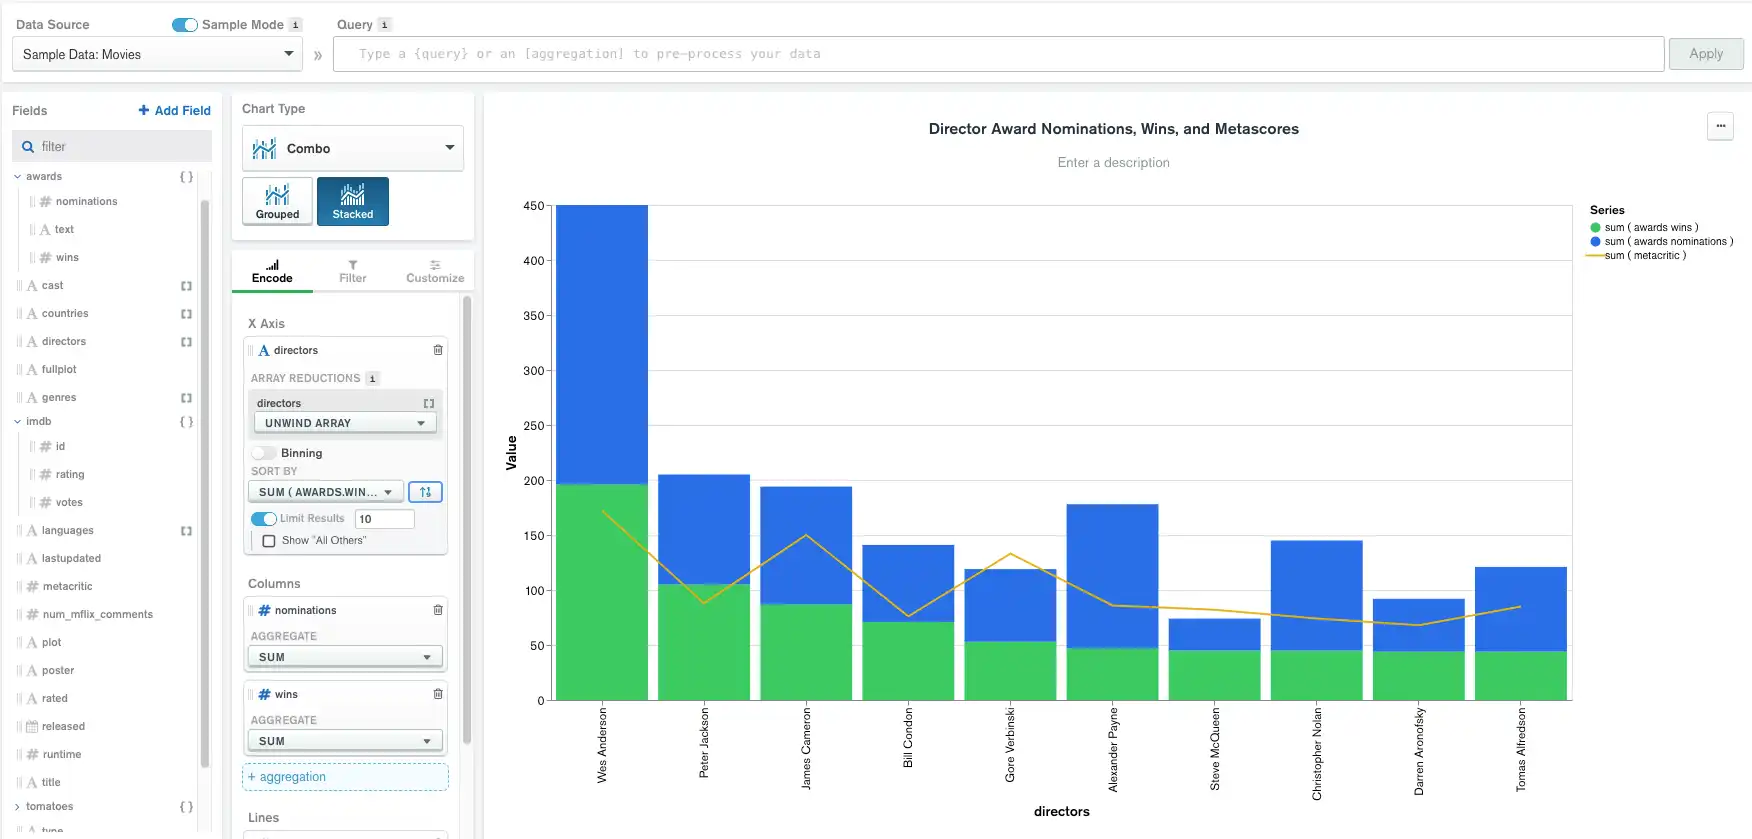Collapse the awards field group
Image resolution: width=1752 pixels, height=839 pixels.
coord(17,177)
